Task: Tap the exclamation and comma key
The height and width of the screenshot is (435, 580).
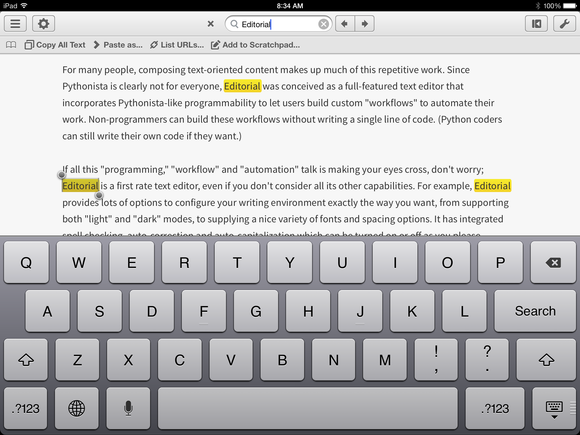Action: 436,360
